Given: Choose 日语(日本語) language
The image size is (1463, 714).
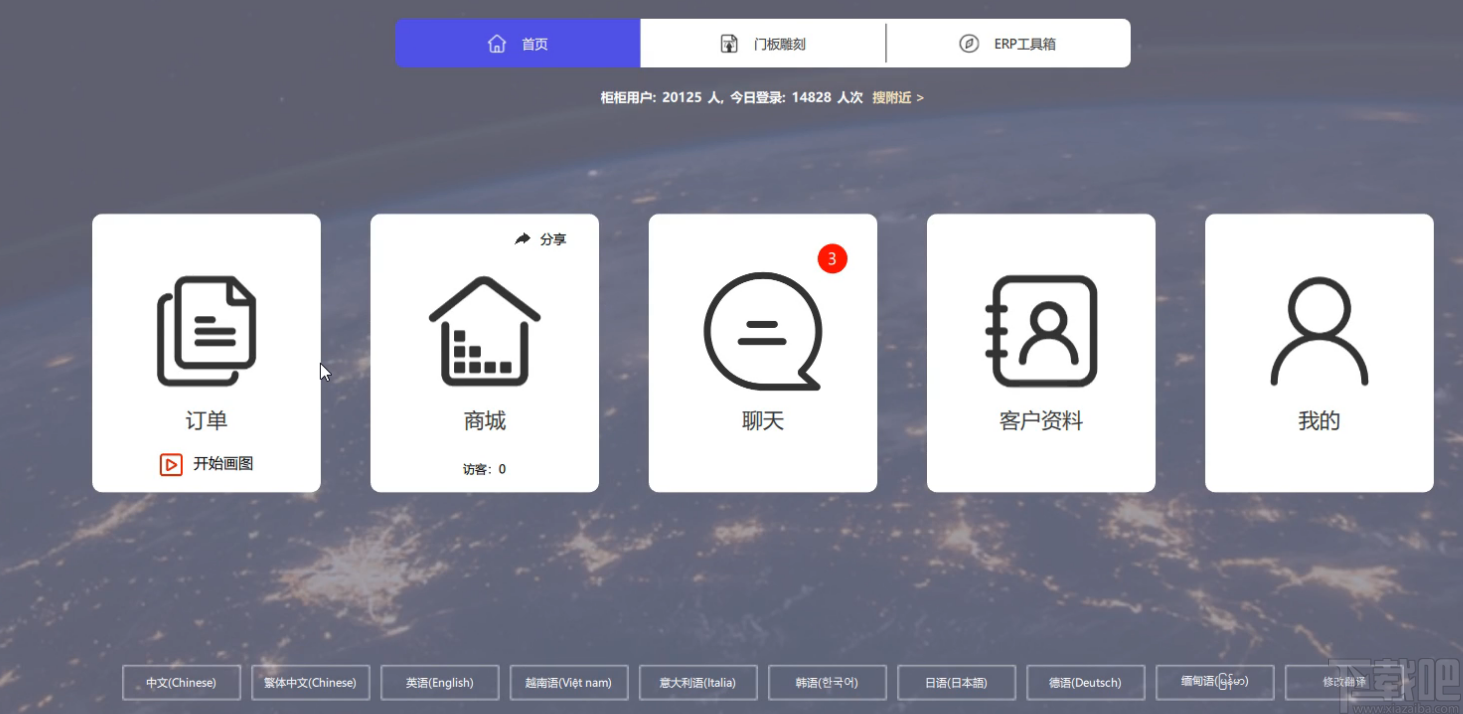Looking at the screenshot, I should (x=956, y=683).
